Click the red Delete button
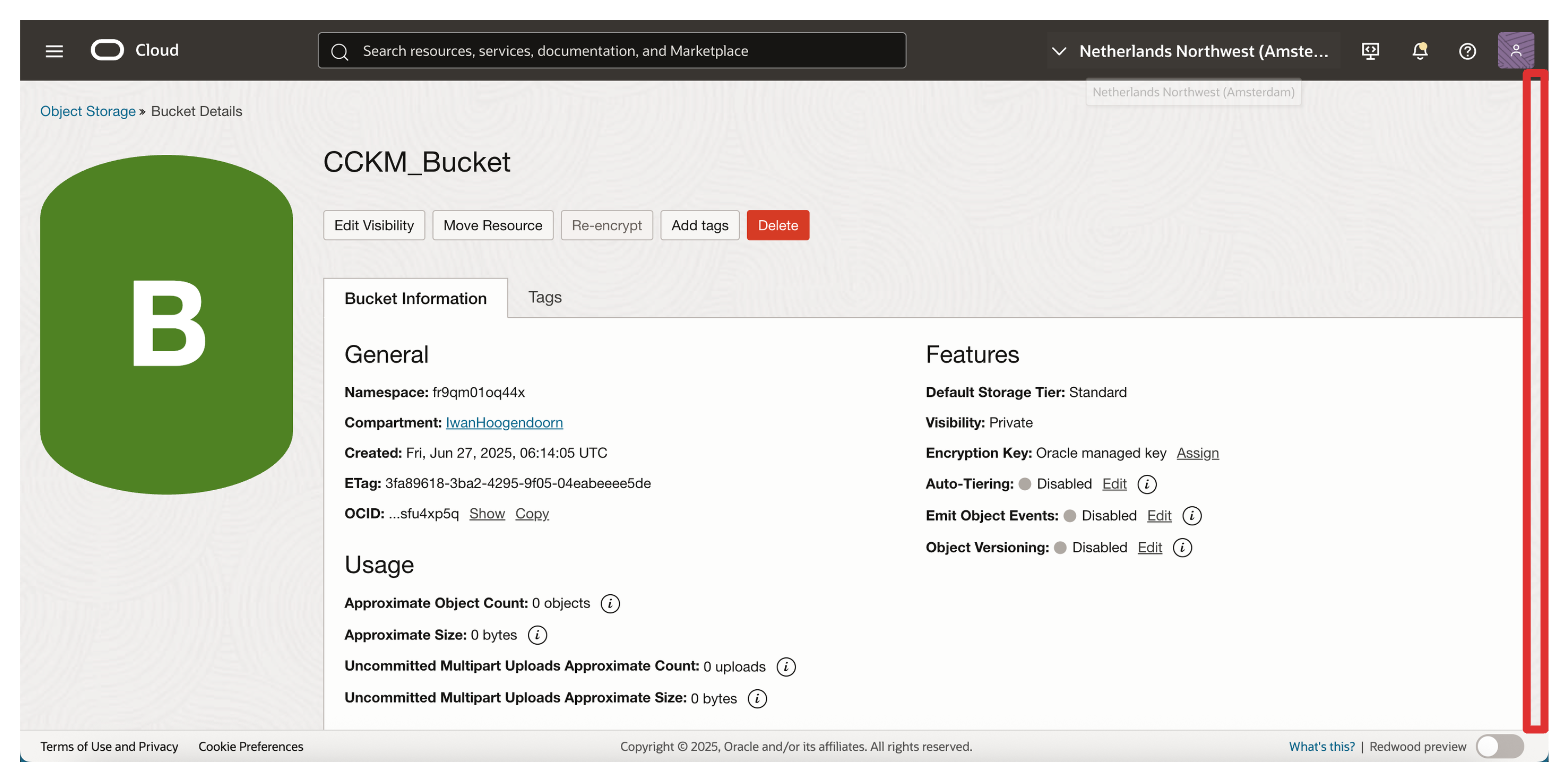This screenshot has width=1568, height=782. click(777, 225)
